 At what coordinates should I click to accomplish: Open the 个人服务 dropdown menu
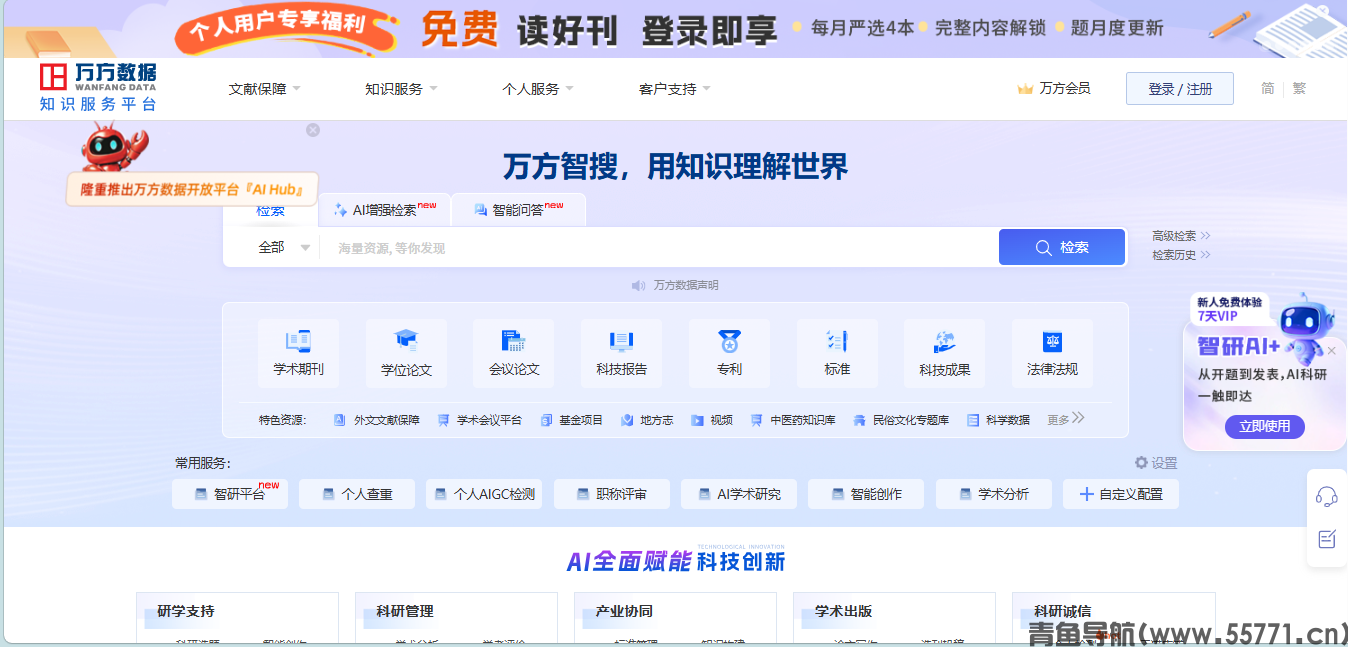[x=538, y=89]
